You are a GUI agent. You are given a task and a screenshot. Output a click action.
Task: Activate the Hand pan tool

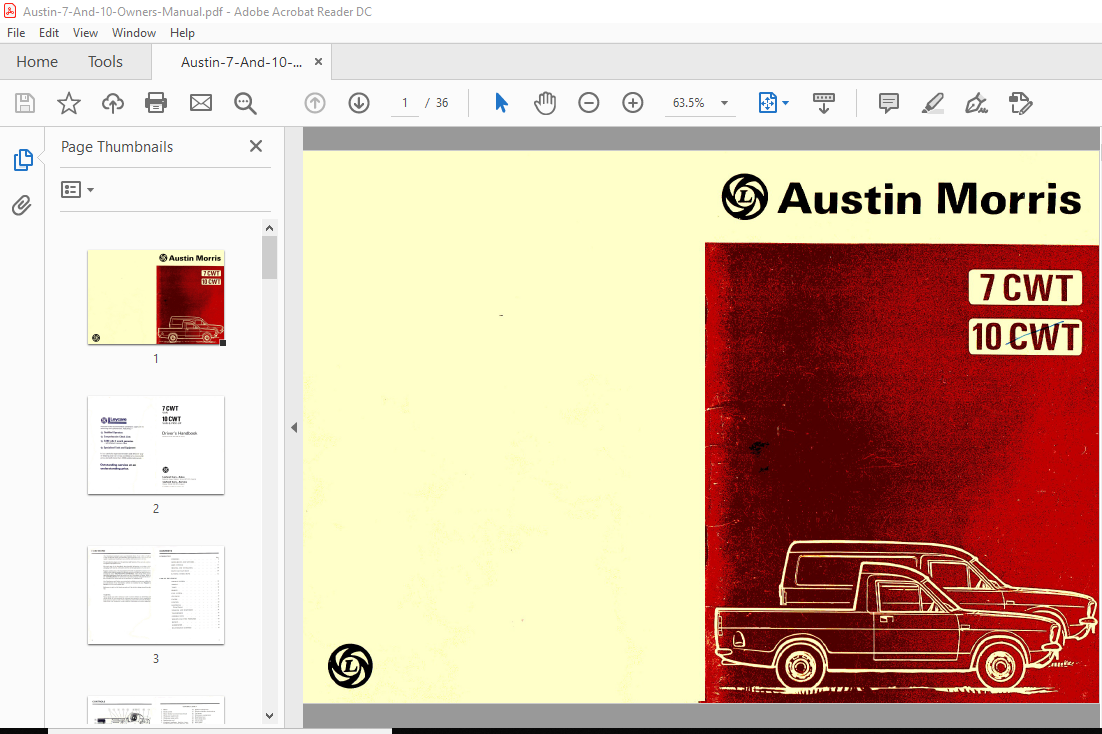coord(545,103)
